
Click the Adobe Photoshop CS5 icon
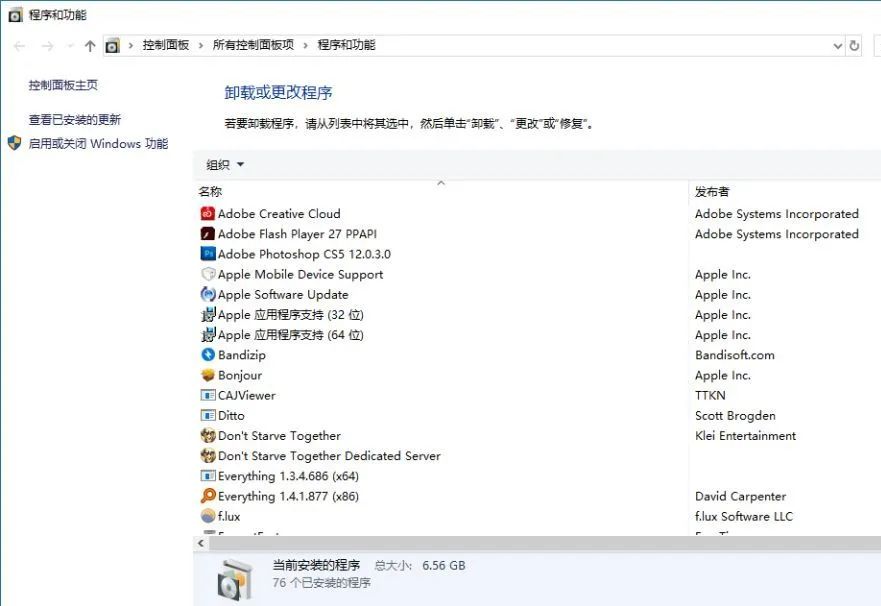coord(208,254)
